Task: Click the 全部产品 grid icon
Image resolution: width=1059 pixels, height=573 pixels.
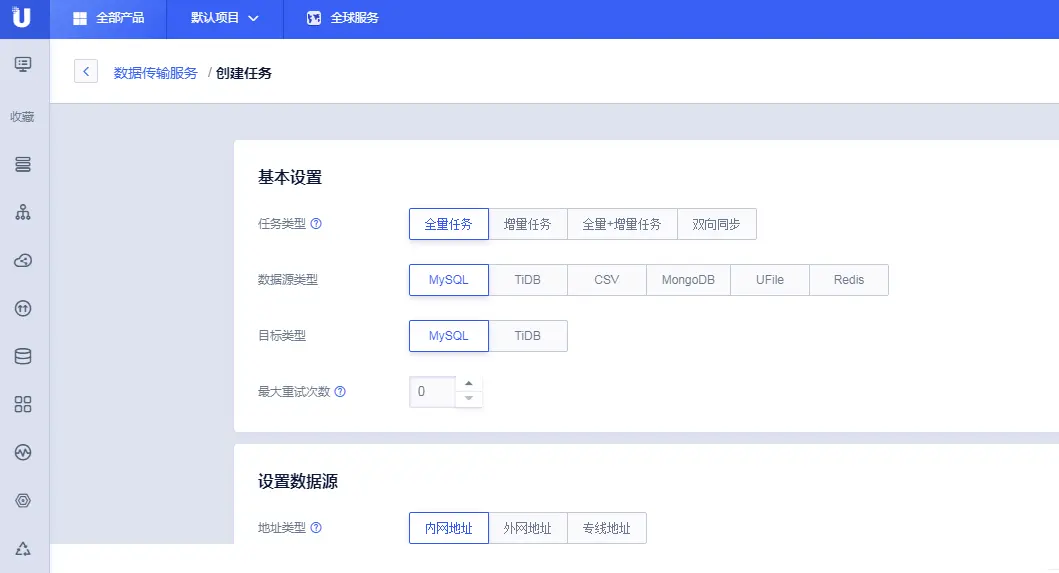Action: tap(80, 18)
